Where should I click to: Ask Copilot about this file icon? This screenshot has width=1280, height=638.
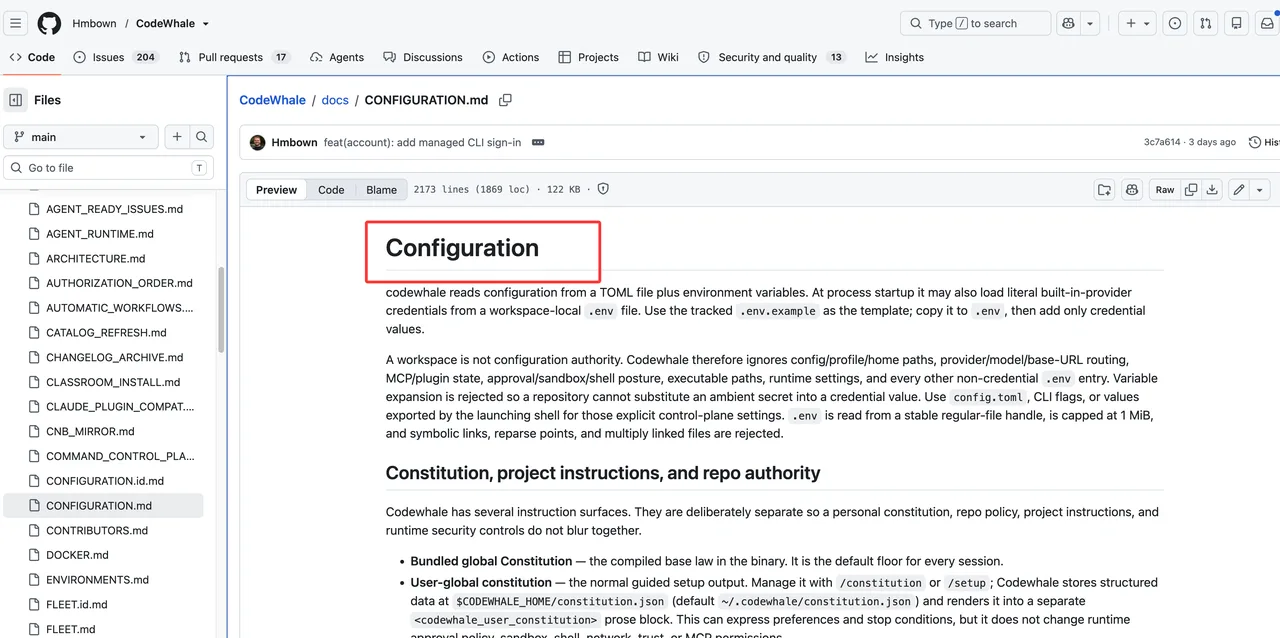(x=1132, y=189)
